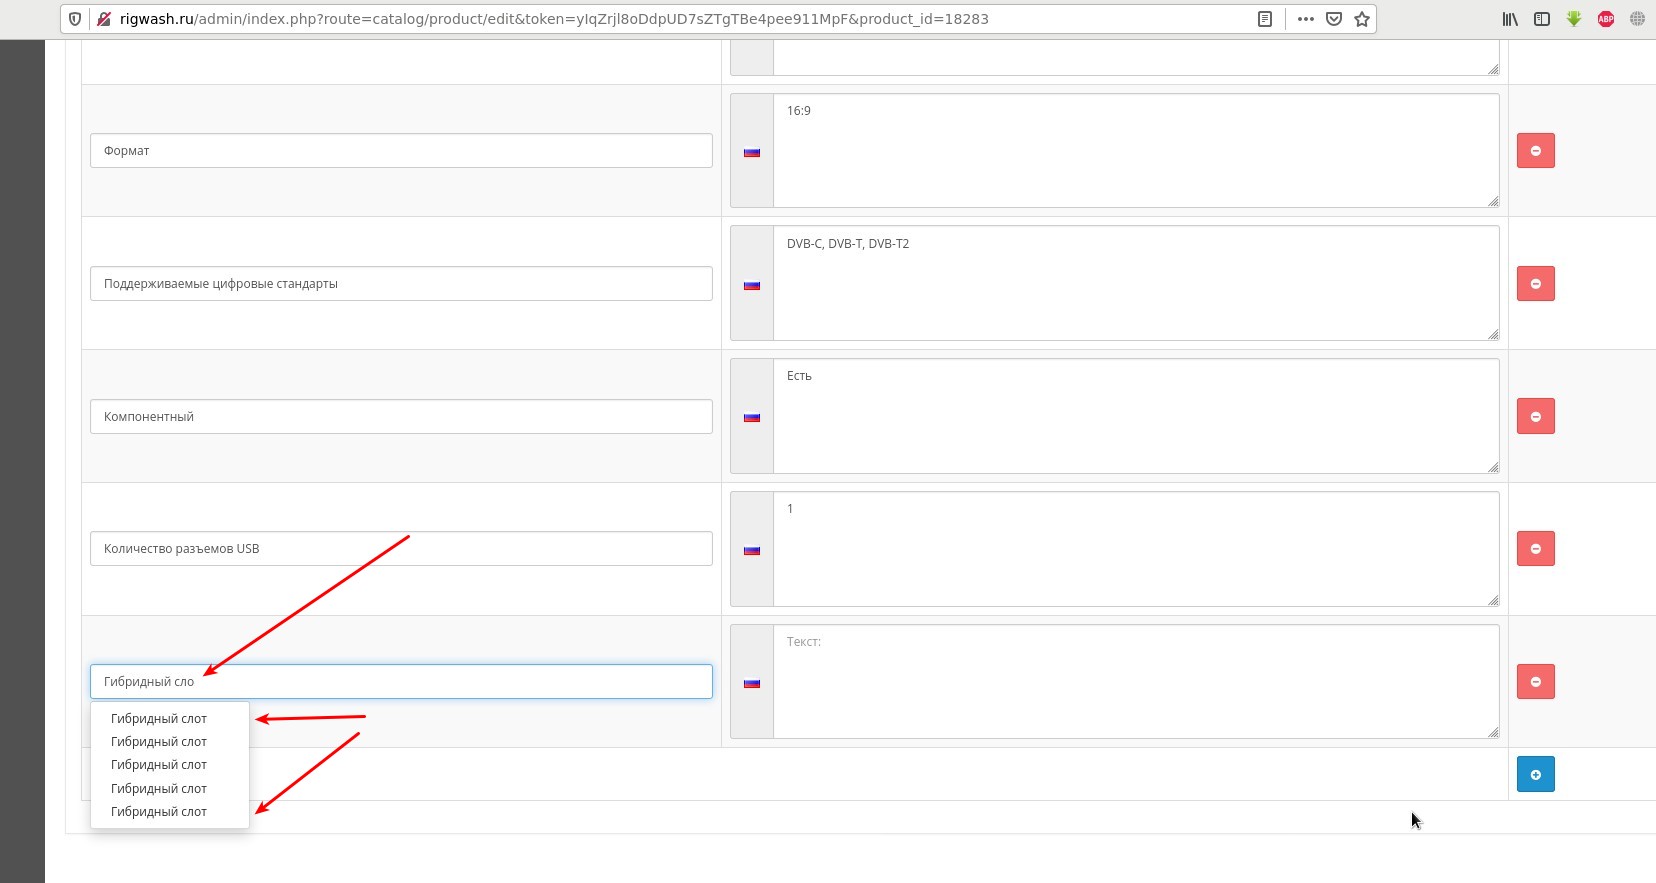
Task: Click the Гибридный сло attribute name field
Action: 400,682
